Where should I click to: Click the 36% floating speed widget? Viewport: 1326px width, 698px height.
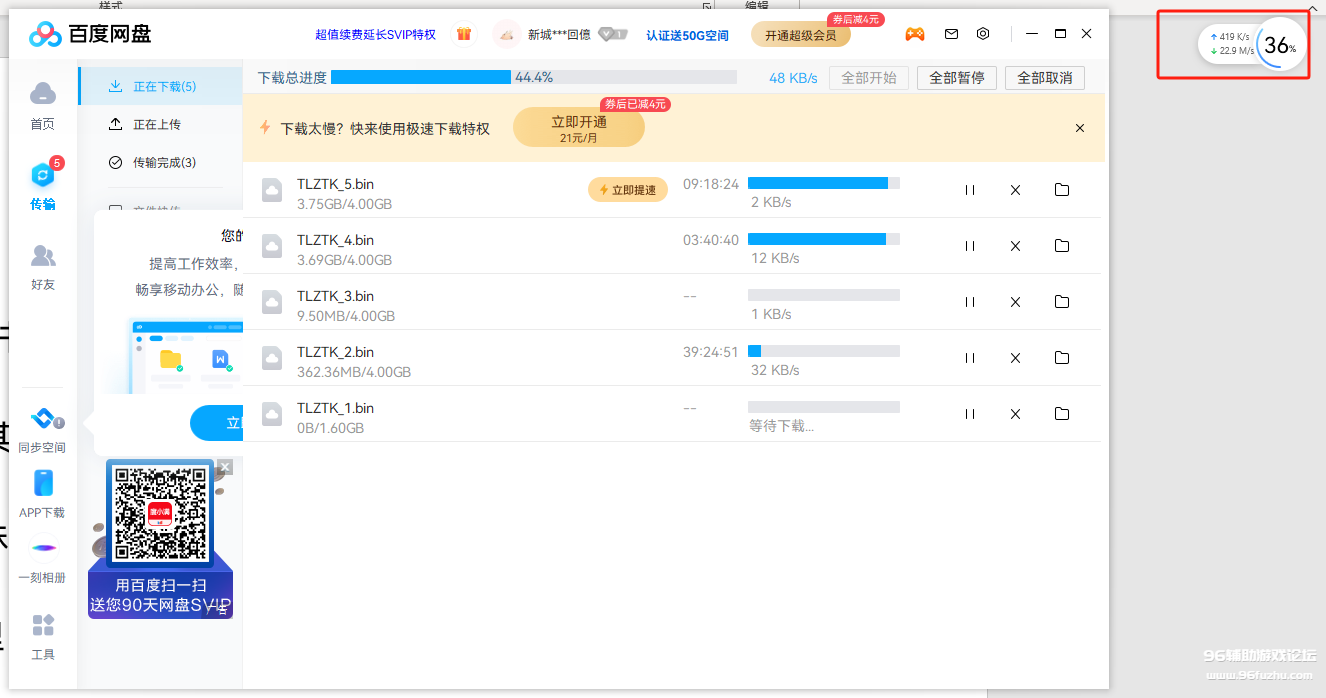coord(1253,45)
